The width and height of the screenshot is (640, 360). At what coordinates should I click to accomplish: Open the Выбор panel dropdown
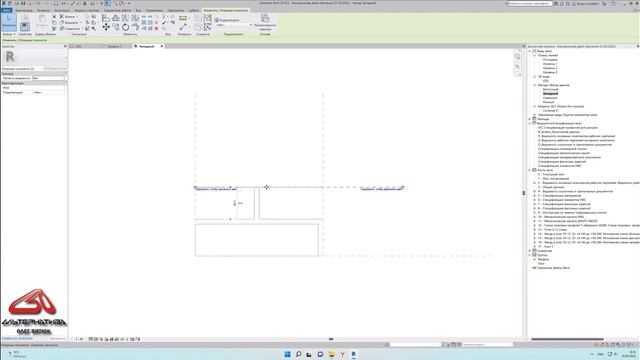[9, 34]
